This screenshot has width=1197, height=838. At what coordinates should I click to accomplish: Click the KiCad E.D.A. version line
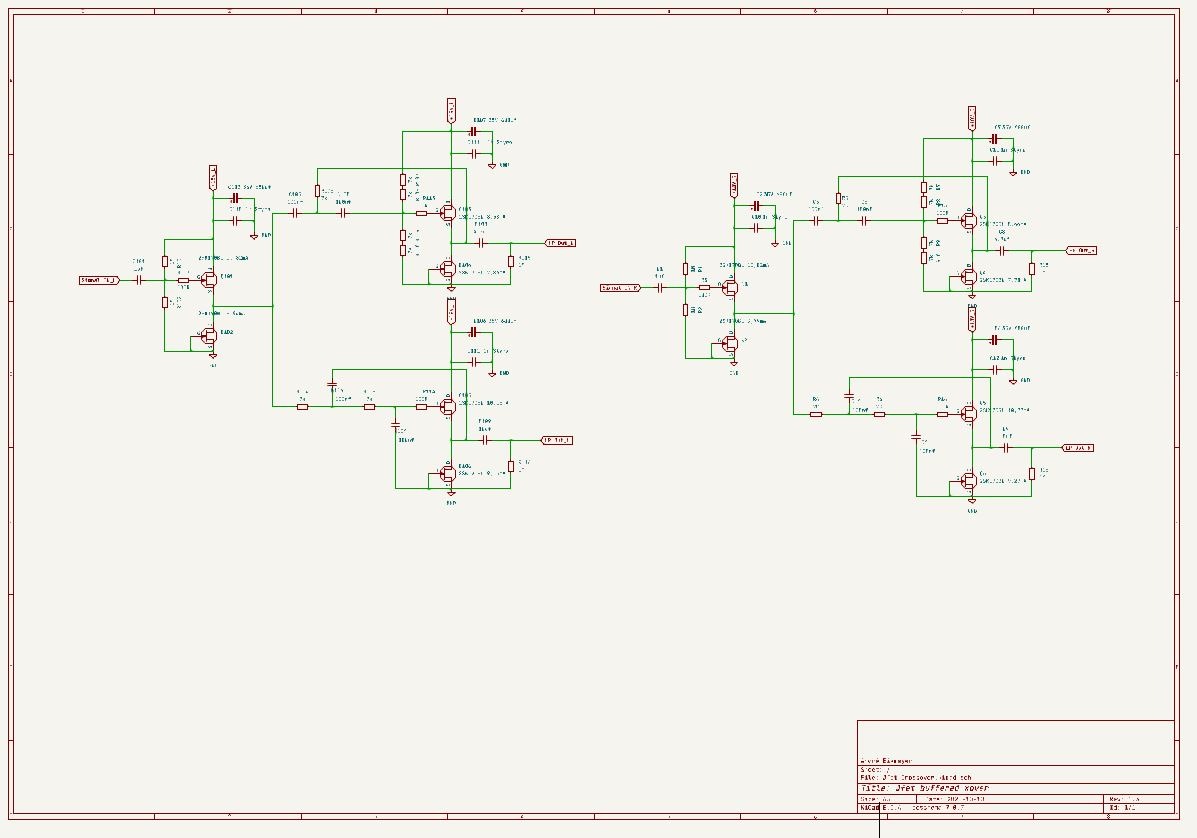click(912, 807)
